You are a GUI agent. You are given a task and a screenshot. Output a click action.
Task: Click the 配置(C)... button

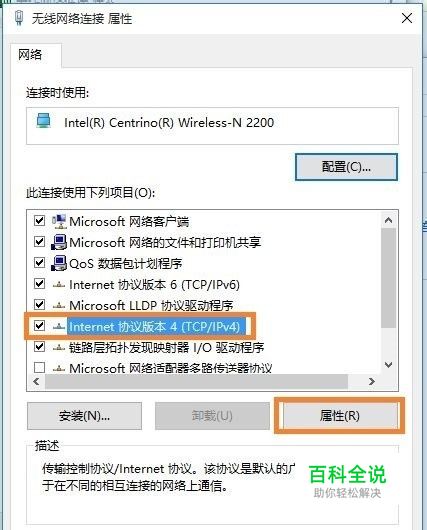pos(346,167)
